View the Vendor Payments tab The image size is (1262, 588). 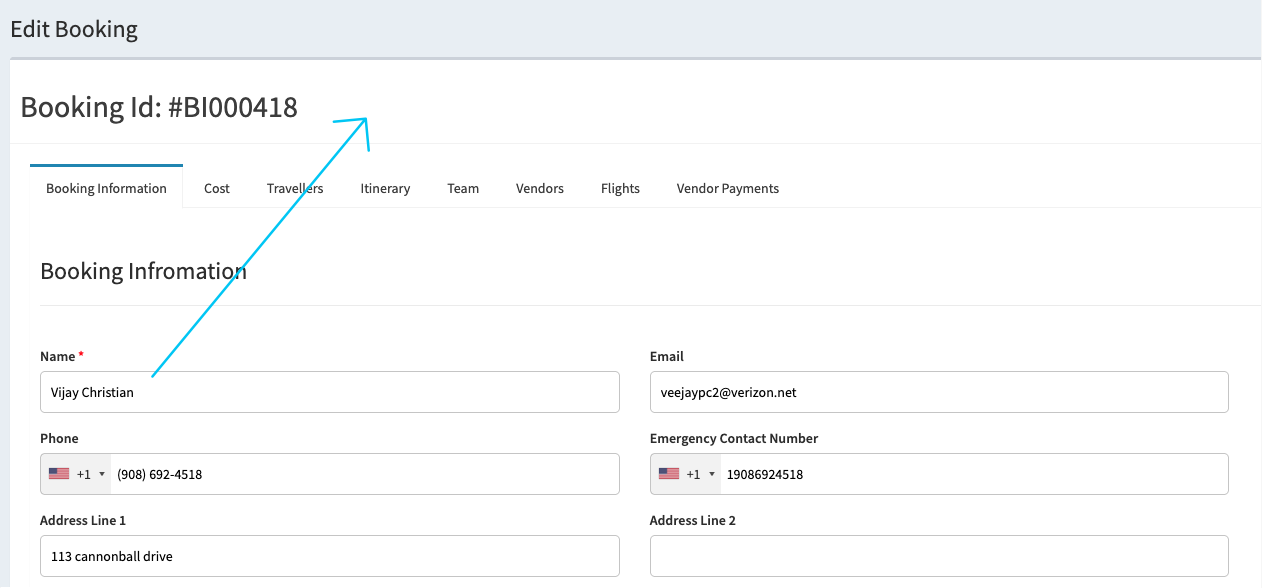727,188
